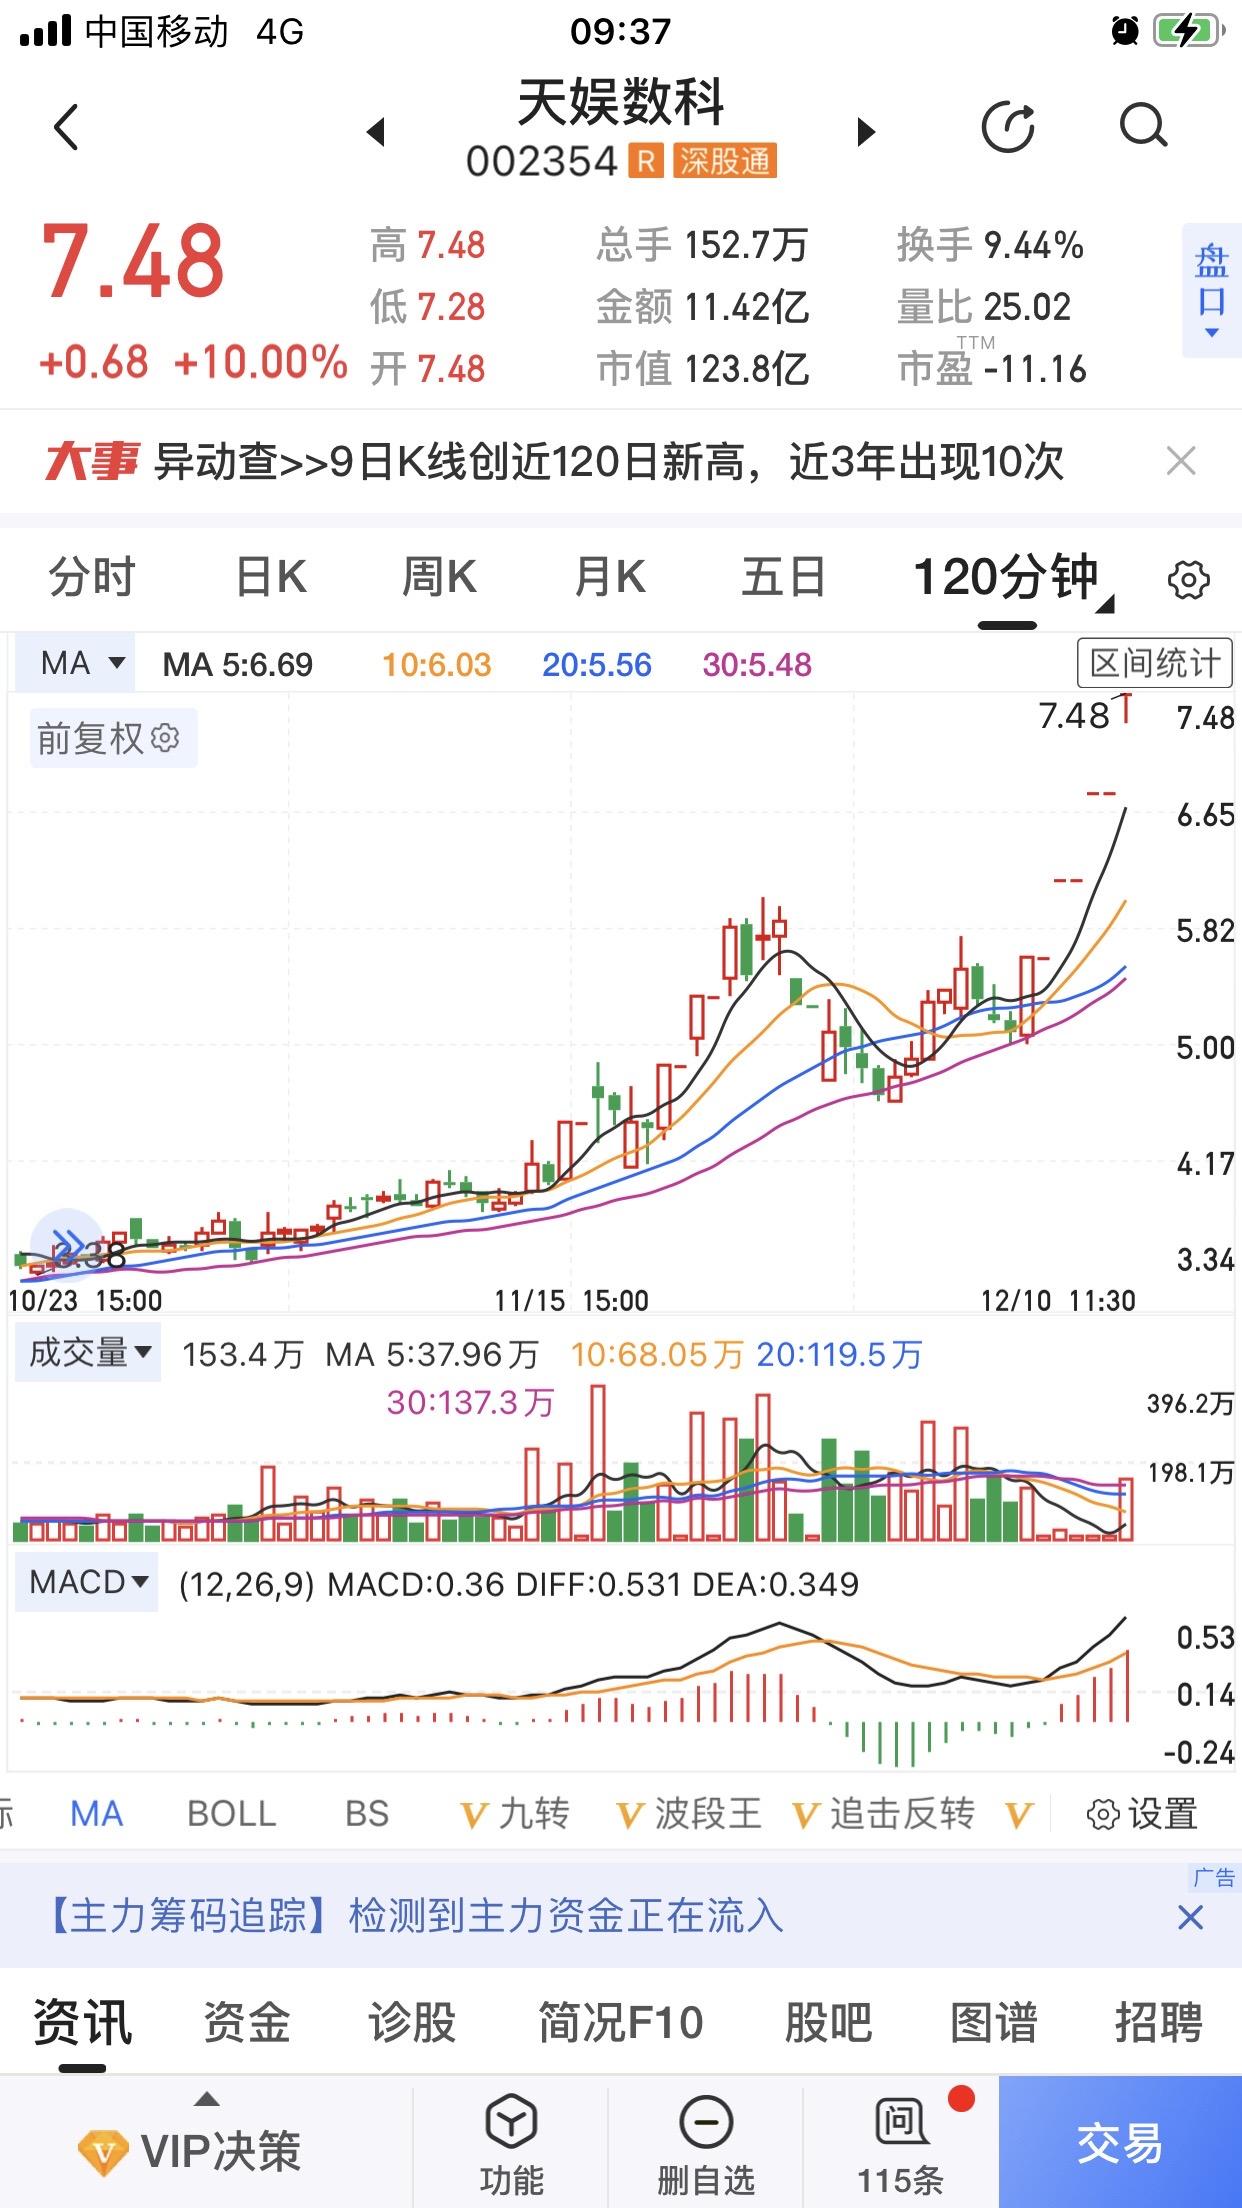Viewport: 1242px width, 2208px height.
Task: Open the 资讯 tab
Action: coord(83,2022)
